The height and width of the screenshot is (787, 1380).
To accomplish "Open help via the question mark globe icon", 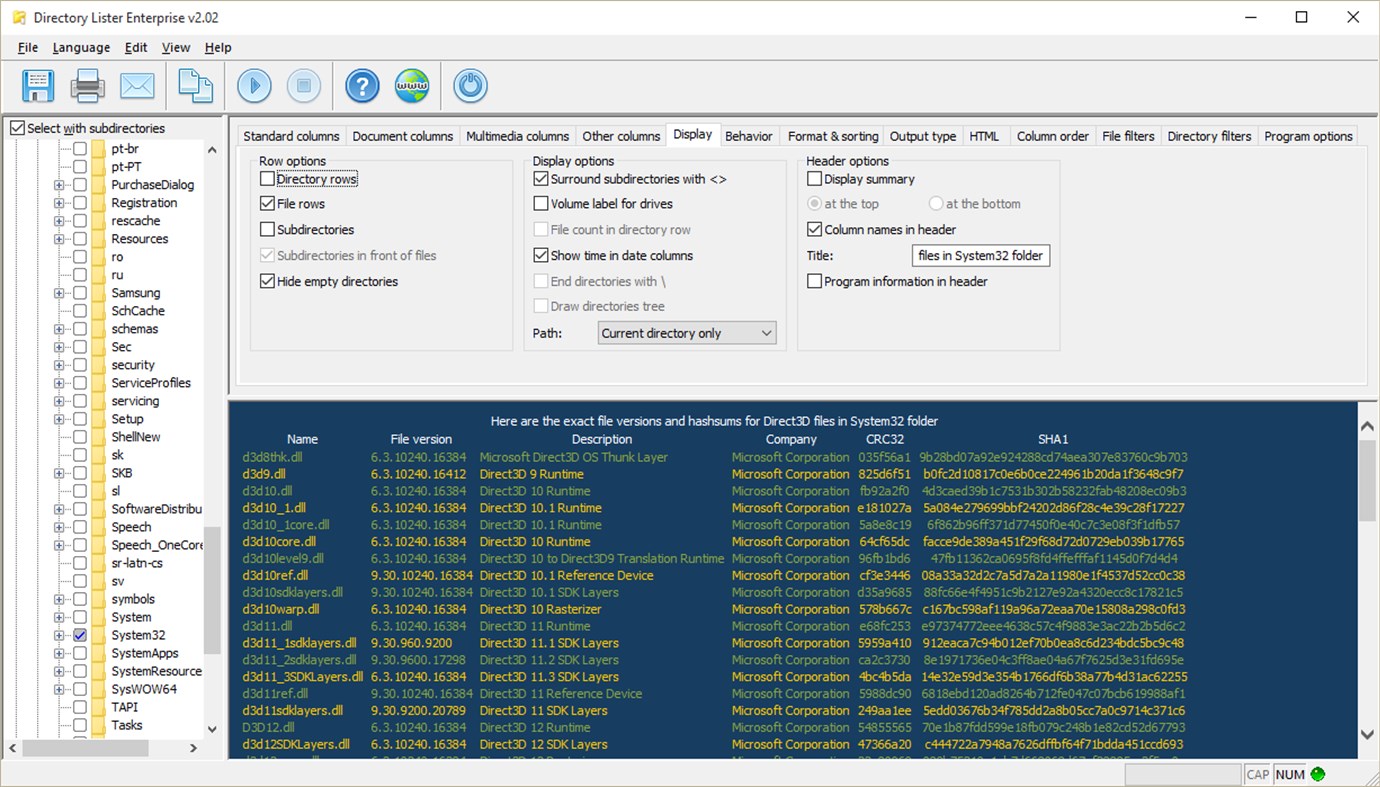I will 361,86.
